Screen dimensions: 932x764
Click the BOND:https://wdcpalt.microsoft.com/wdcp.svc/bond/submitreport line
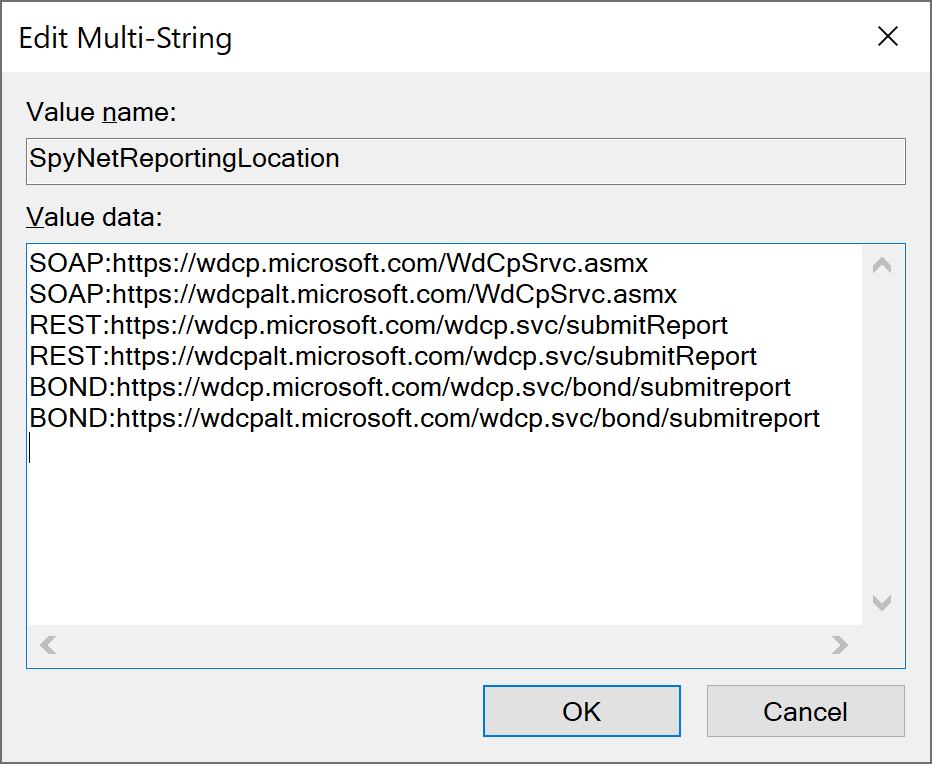pos(424,417)
